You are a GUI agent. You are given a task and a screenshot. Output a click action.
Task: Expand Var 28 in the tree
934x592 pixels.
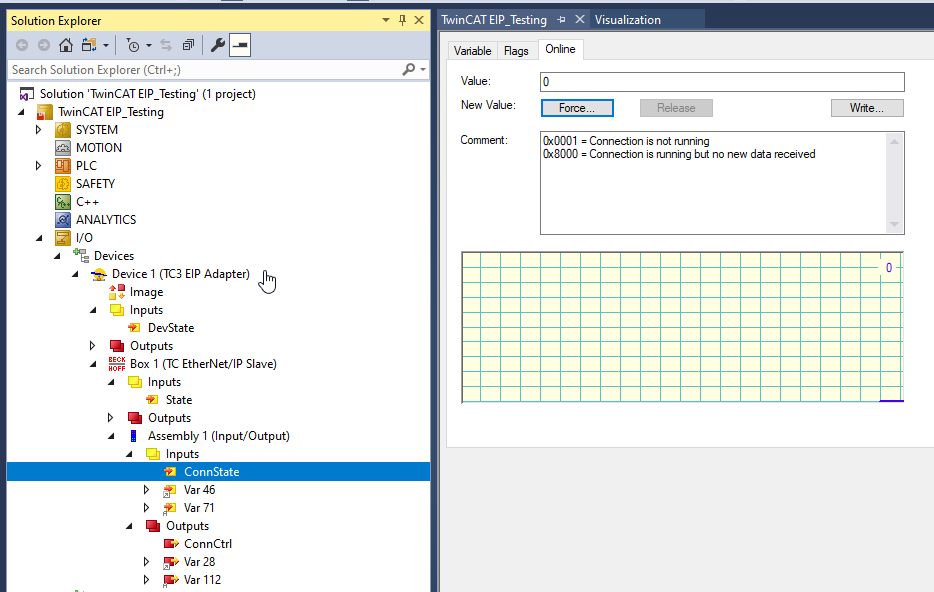click(147, 562)
